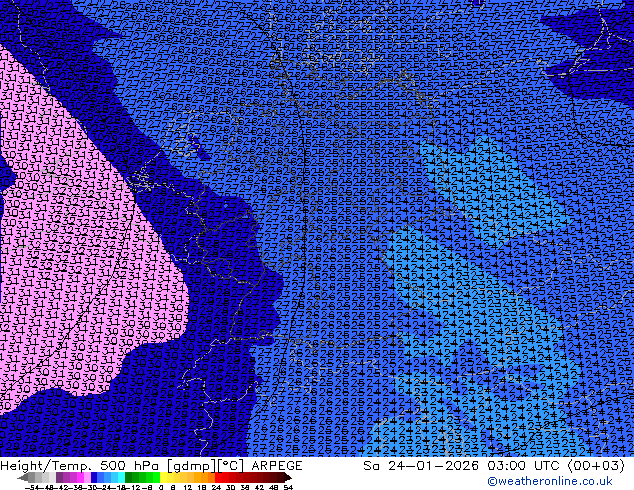This screenshot has height=490, width=634.
Task: Click the magenta pink legend swatch
Action: [x=80, y=477]
